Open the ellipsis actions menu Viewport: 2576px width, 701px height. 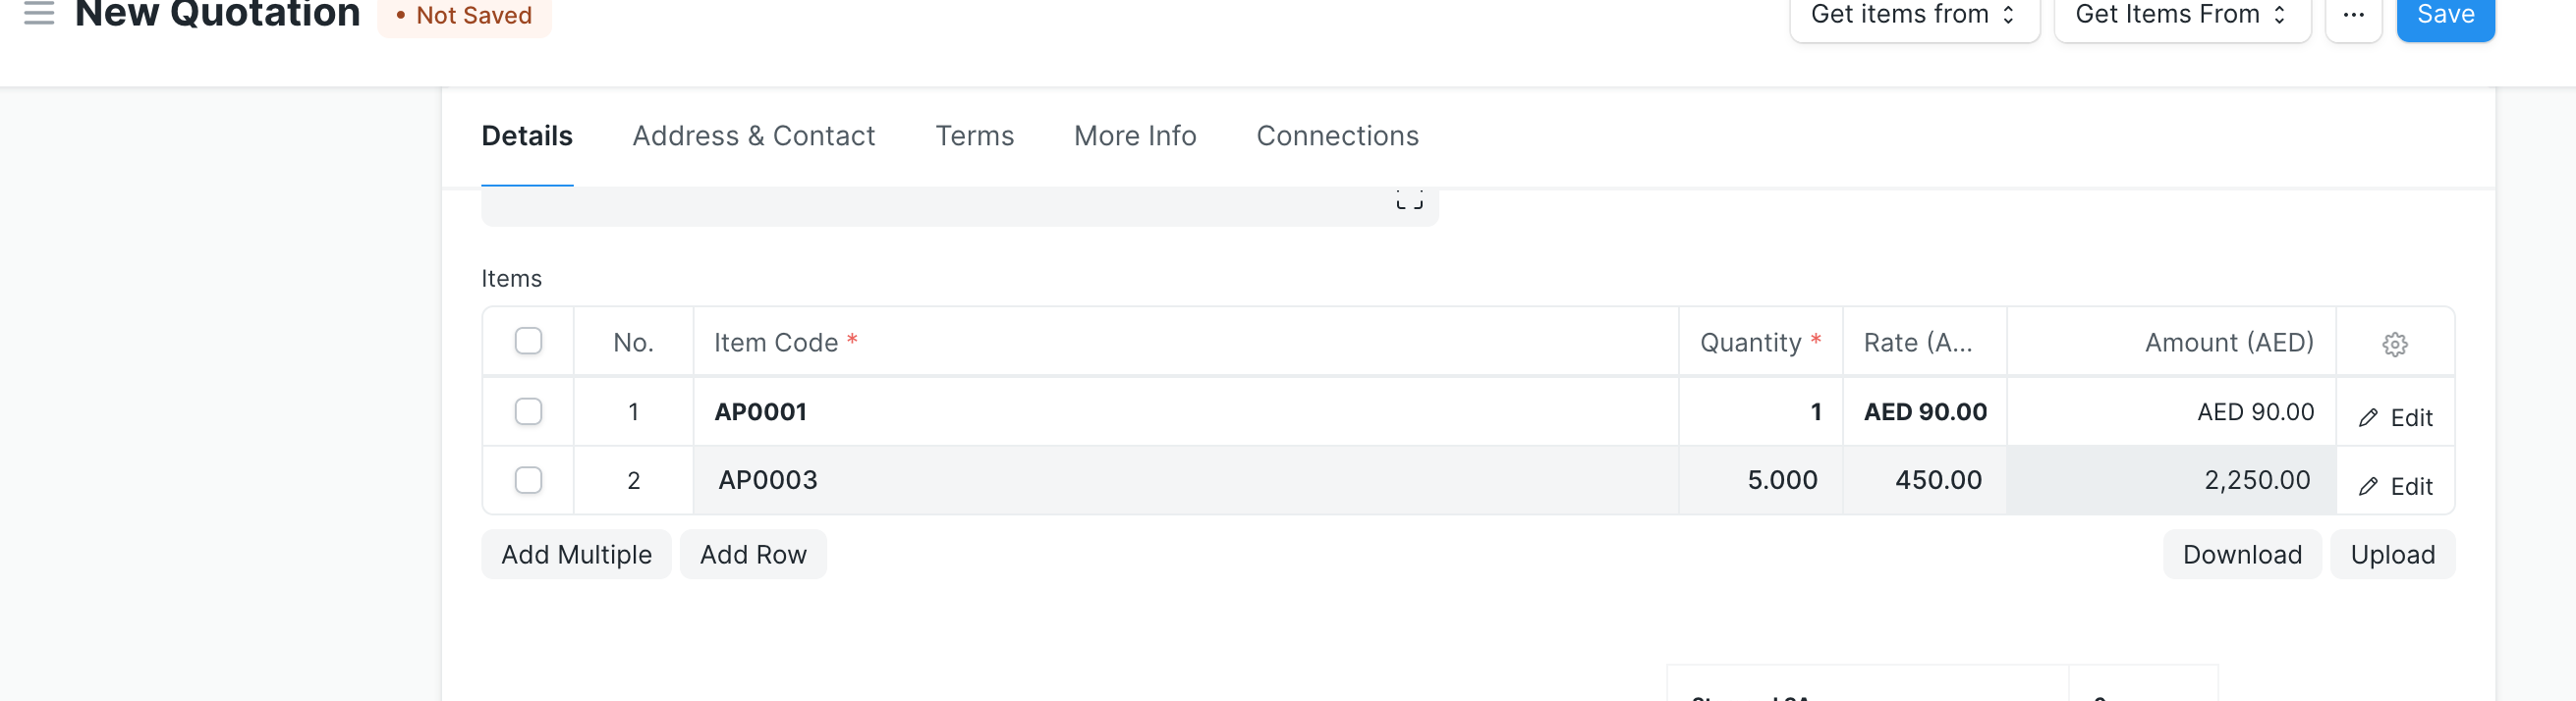(2355, 15)
